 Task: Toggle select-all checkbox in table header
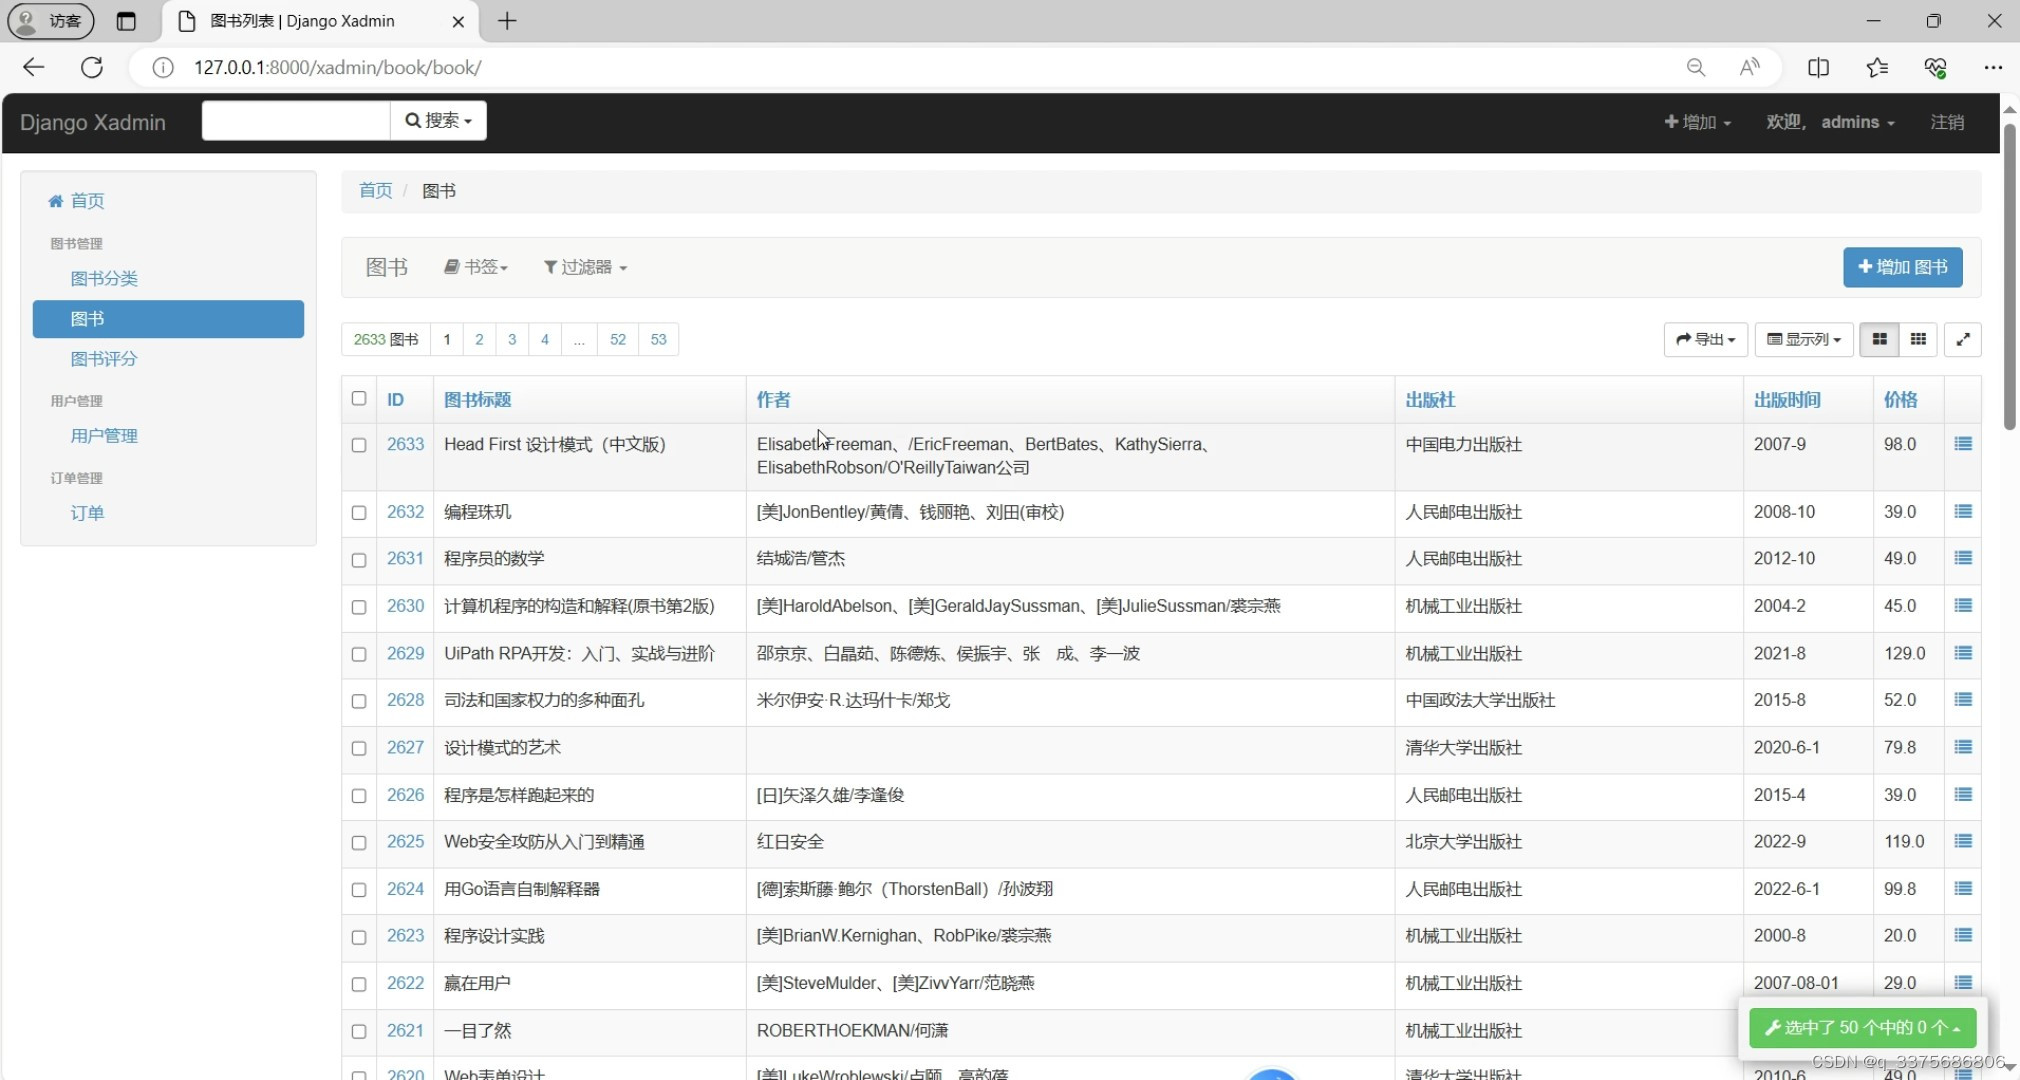pyautogui.click(x=359, y=399)
